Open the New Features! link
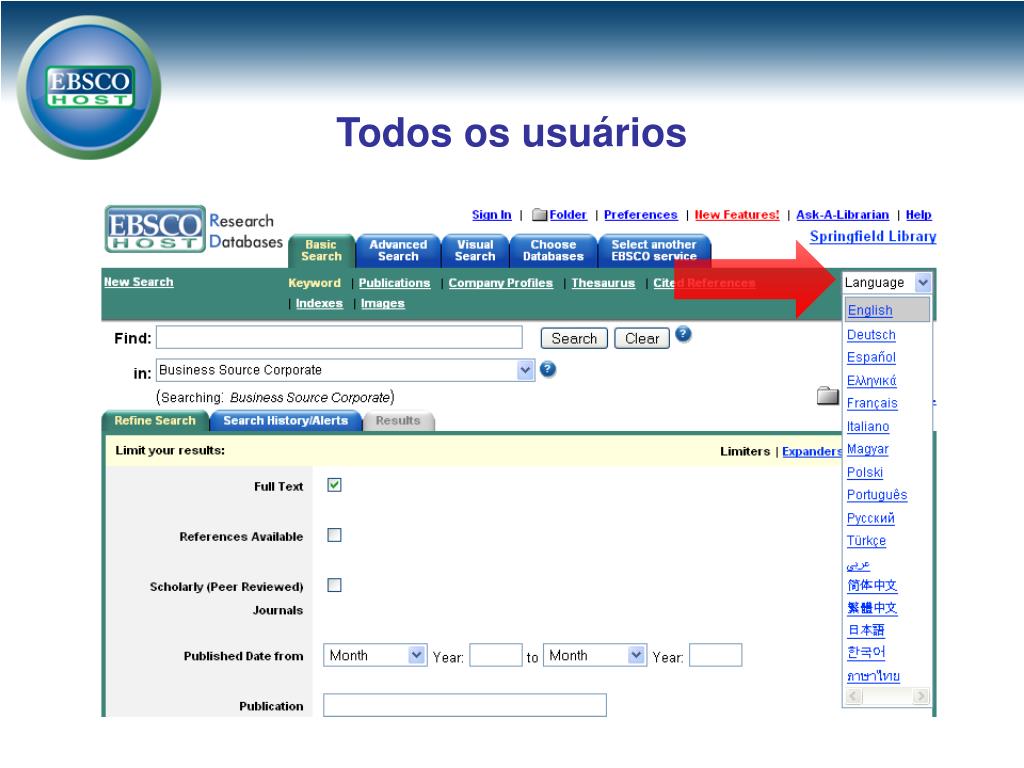The height and width of the screenshot is (768, 1024). pos(737,215)
